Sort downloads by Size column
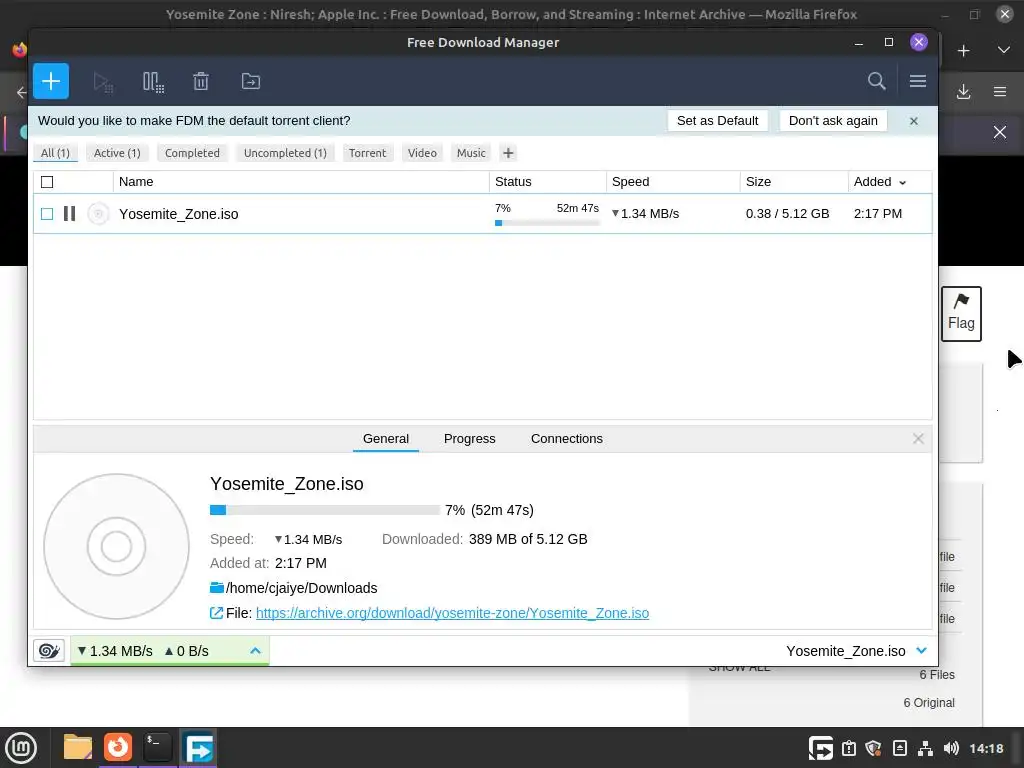The image size is (1024, 768). point(758,182)
